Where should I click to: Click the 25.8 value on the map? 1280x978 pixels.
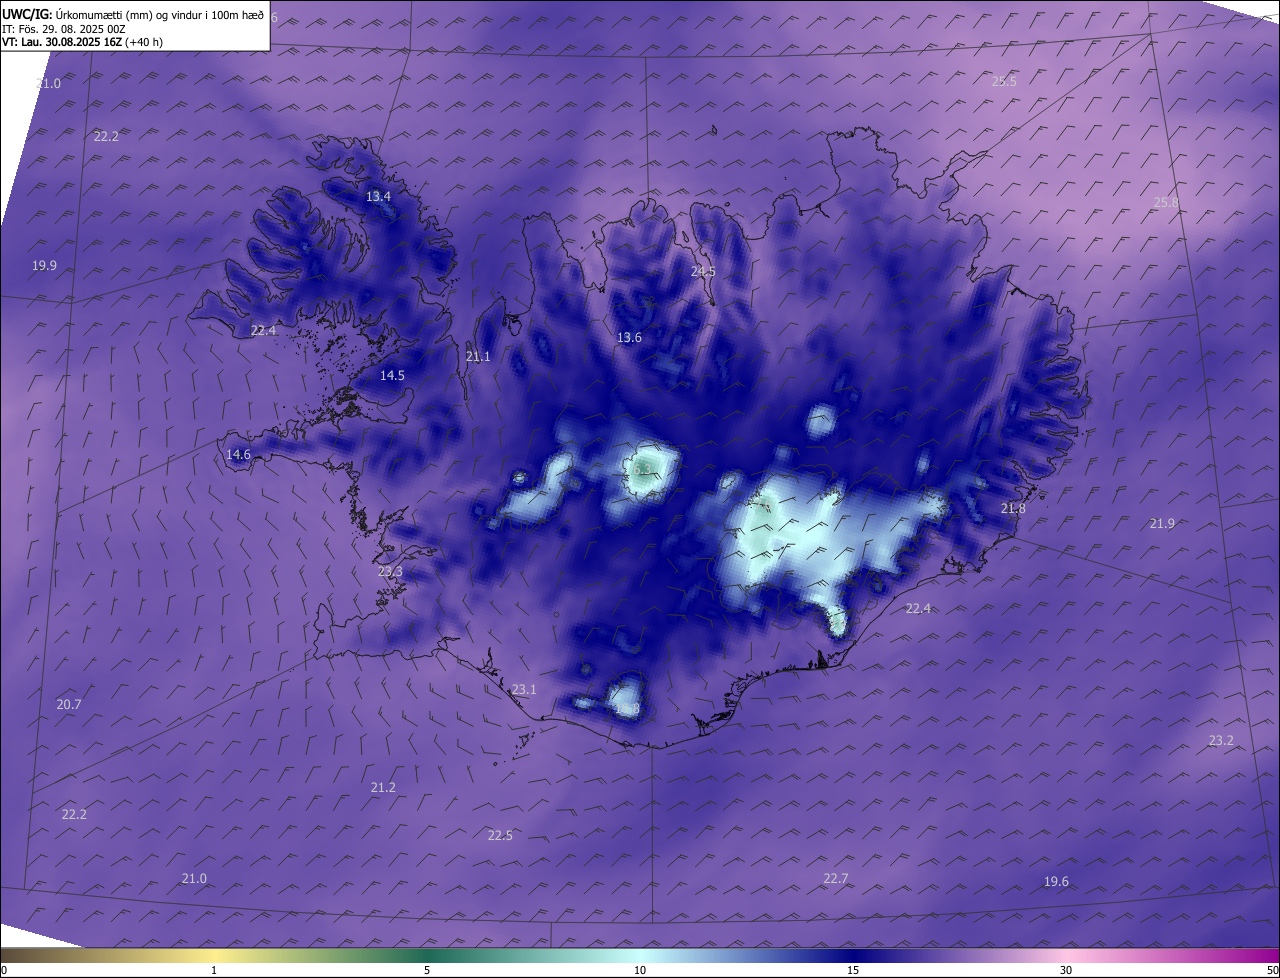click(1166, 203)
